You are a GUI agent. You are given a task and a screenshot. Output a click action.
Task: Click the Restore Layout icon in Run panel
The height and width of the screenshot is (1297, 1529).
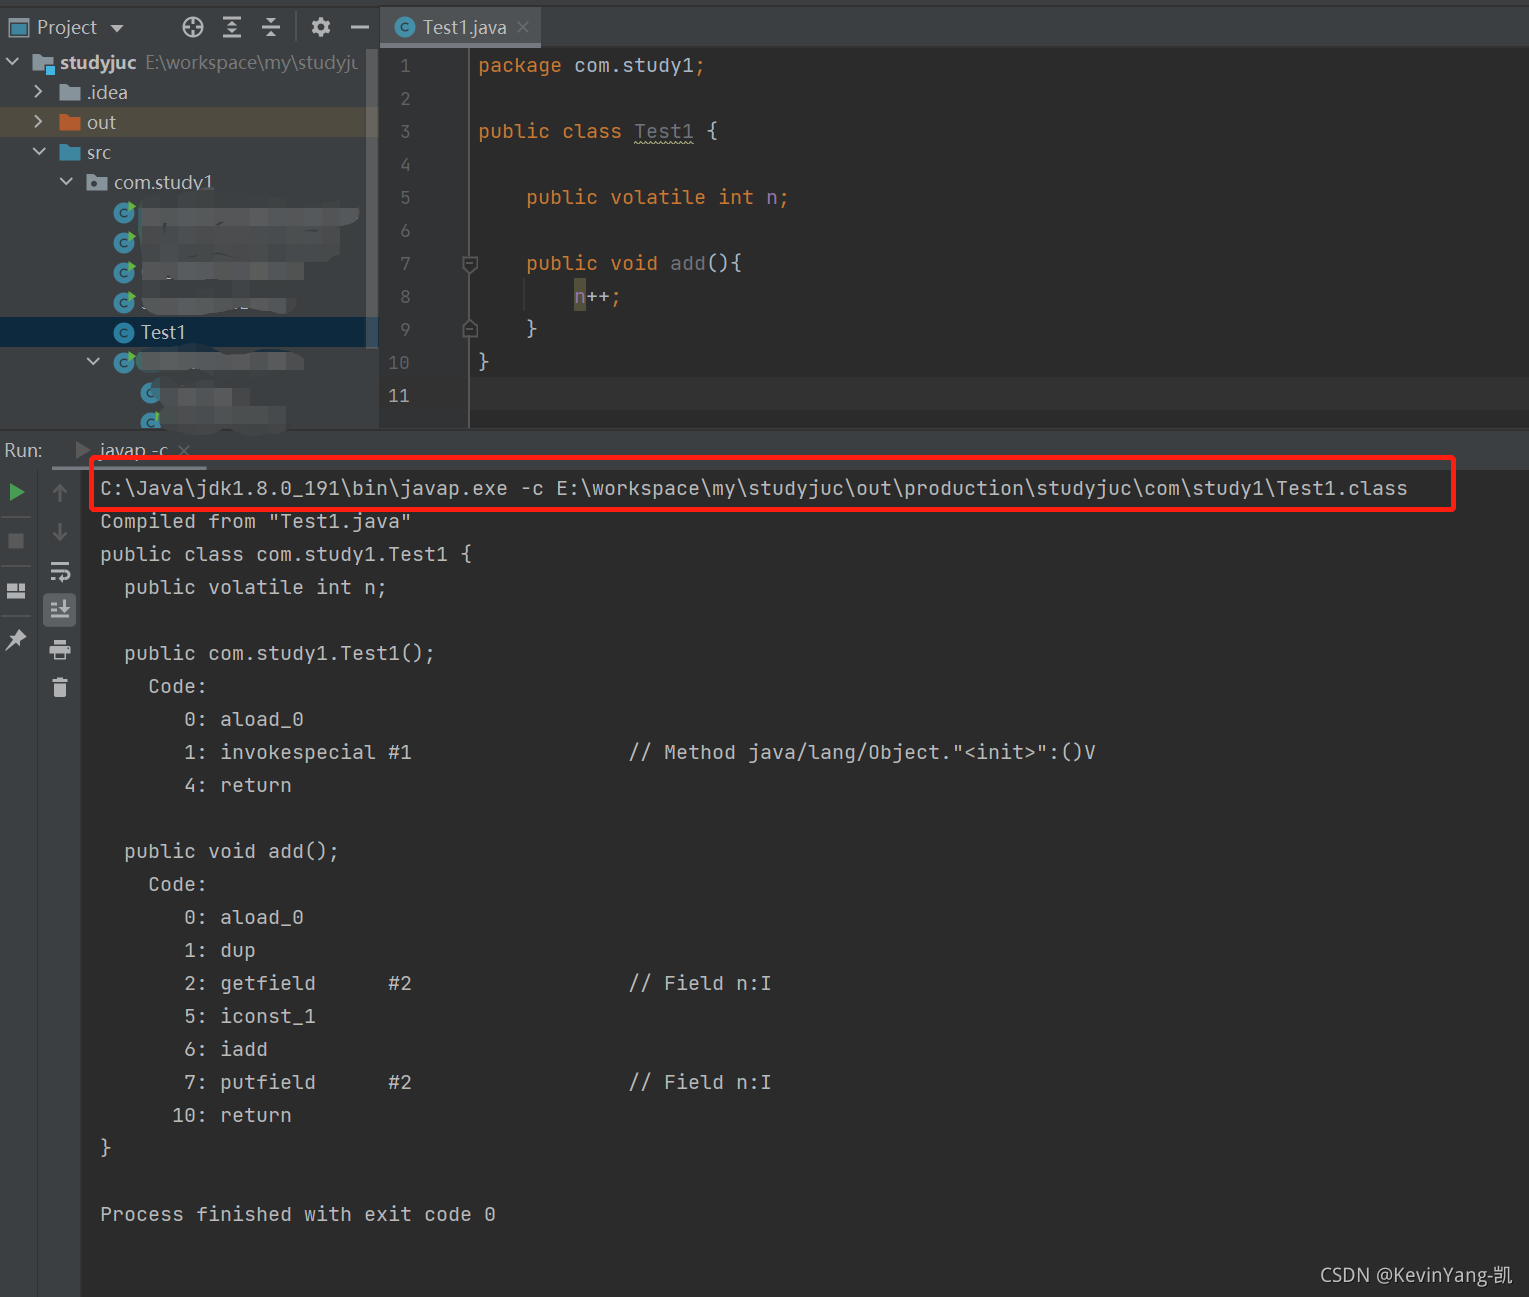tap(16, 591)
